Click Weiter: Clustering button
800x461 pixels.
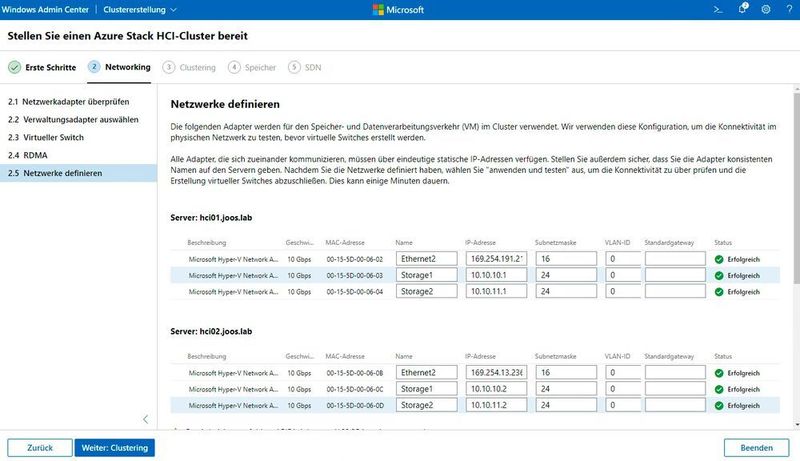[115, 447]
